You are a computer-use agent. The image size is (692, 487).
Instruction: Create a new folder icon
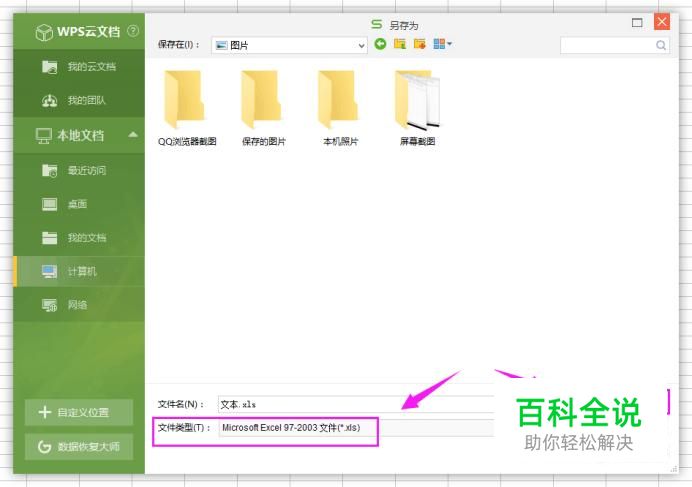[x=420, y=44]
